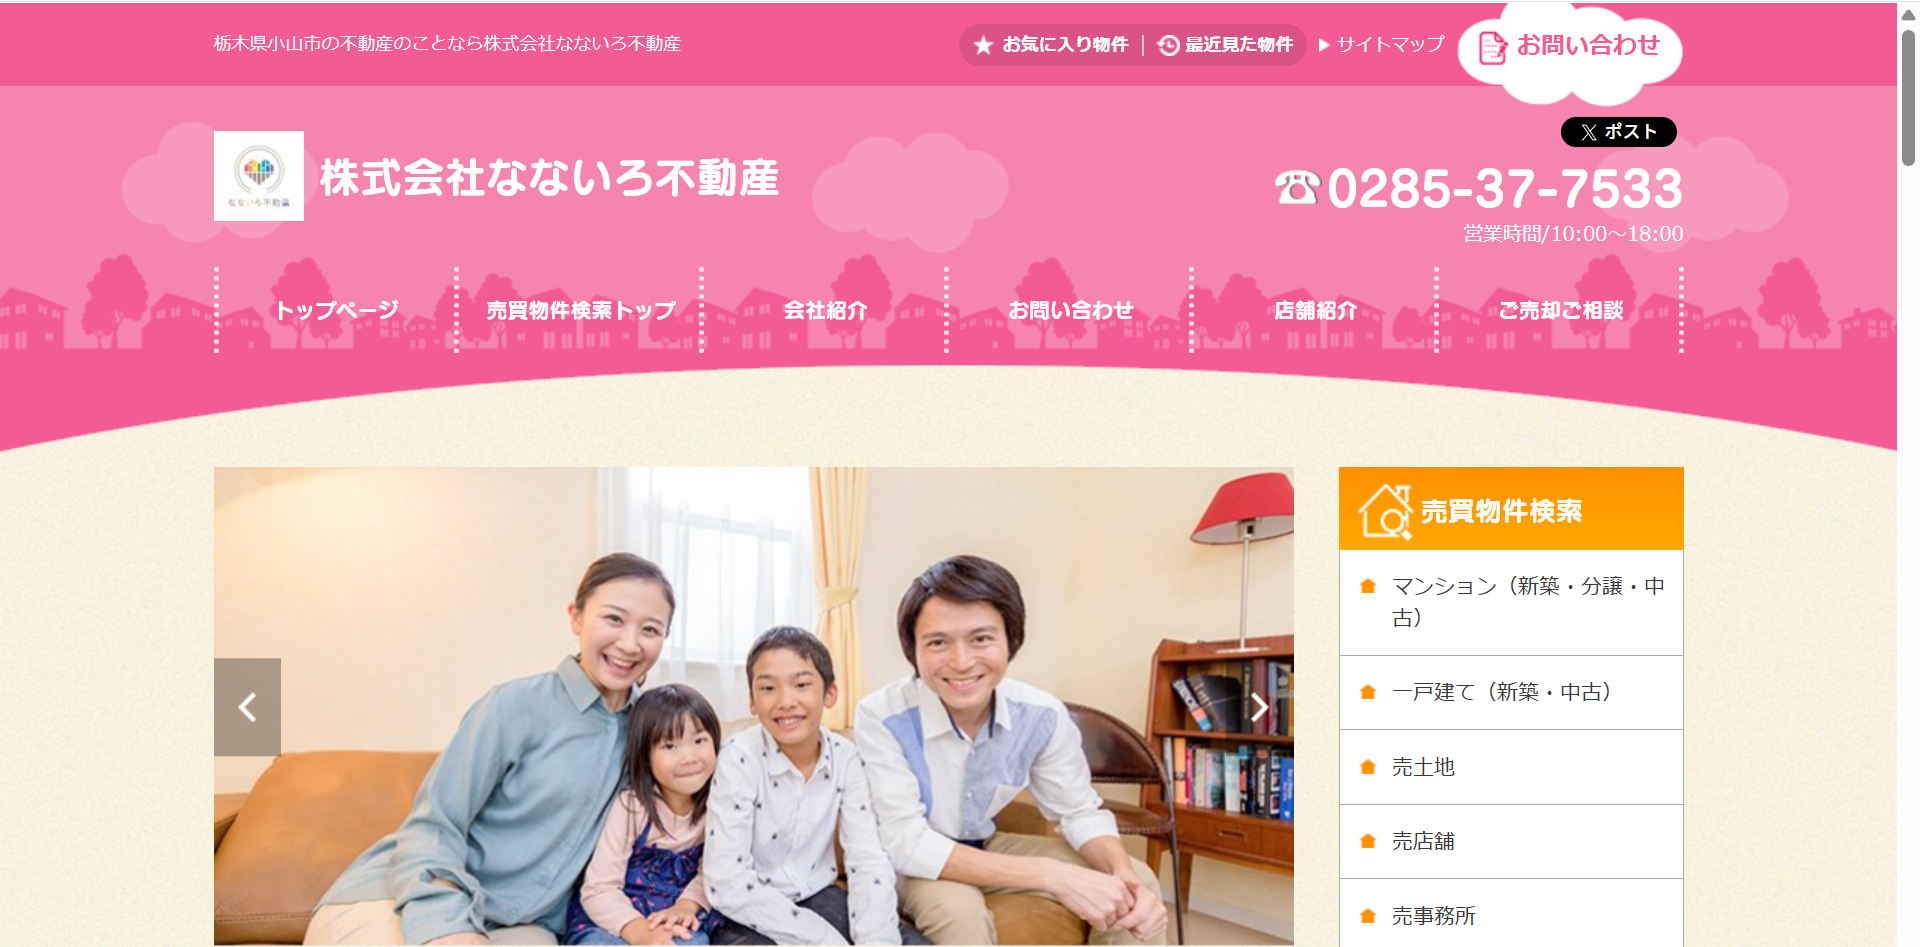Open the 売買物件検索トップ navigation item
1920x947 pixels.
[581, 310]
